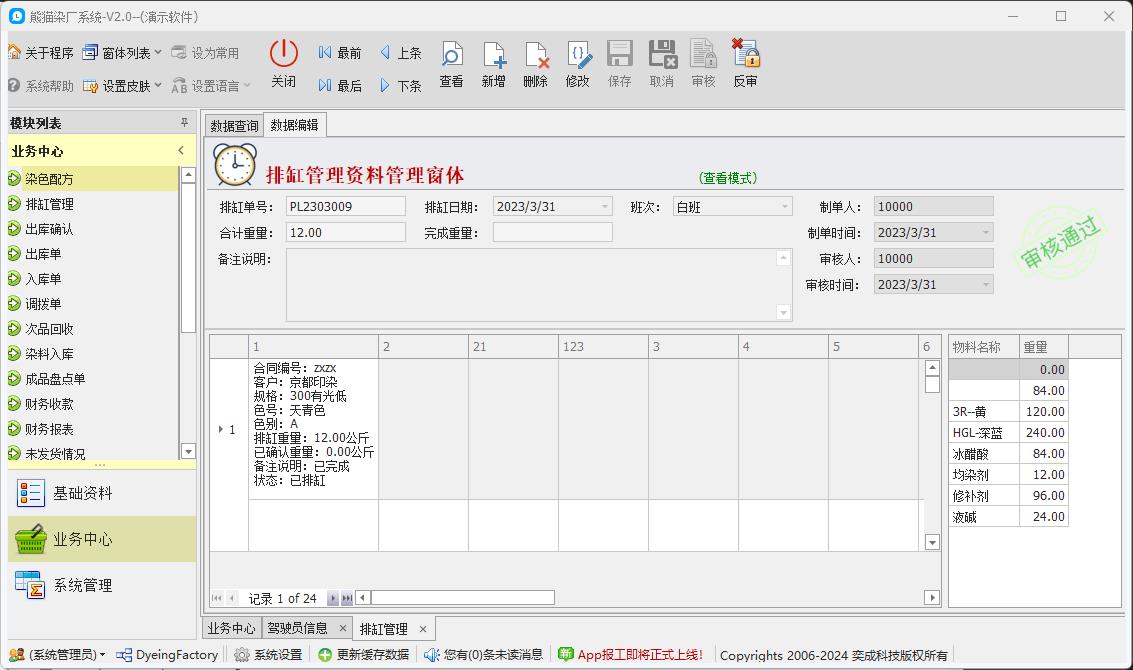The width and height of the screenshot is (1133, 670).
Task: Click the 保存 save icon
Action: coord(619,62)
